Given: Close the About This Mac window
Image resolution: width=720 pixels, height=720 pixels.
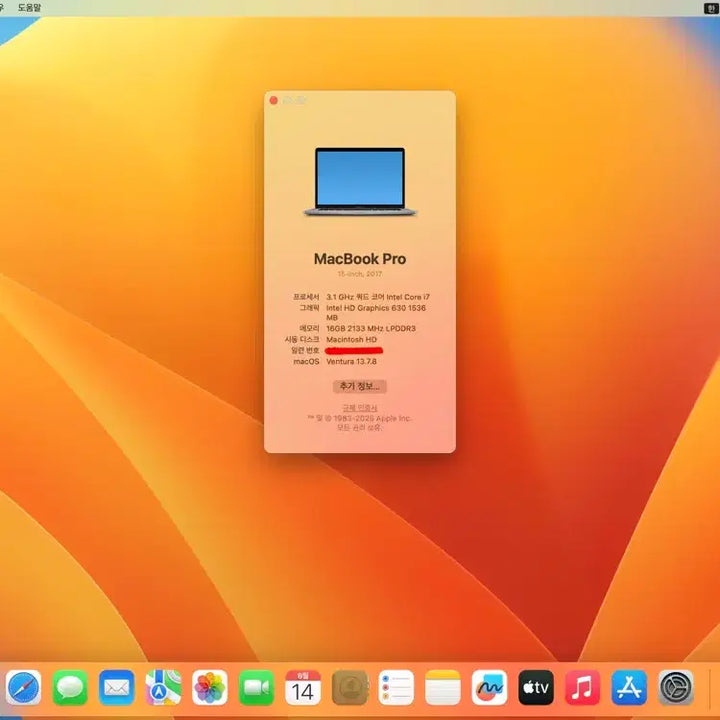Looking at the screenshot, I should [274, 100].
